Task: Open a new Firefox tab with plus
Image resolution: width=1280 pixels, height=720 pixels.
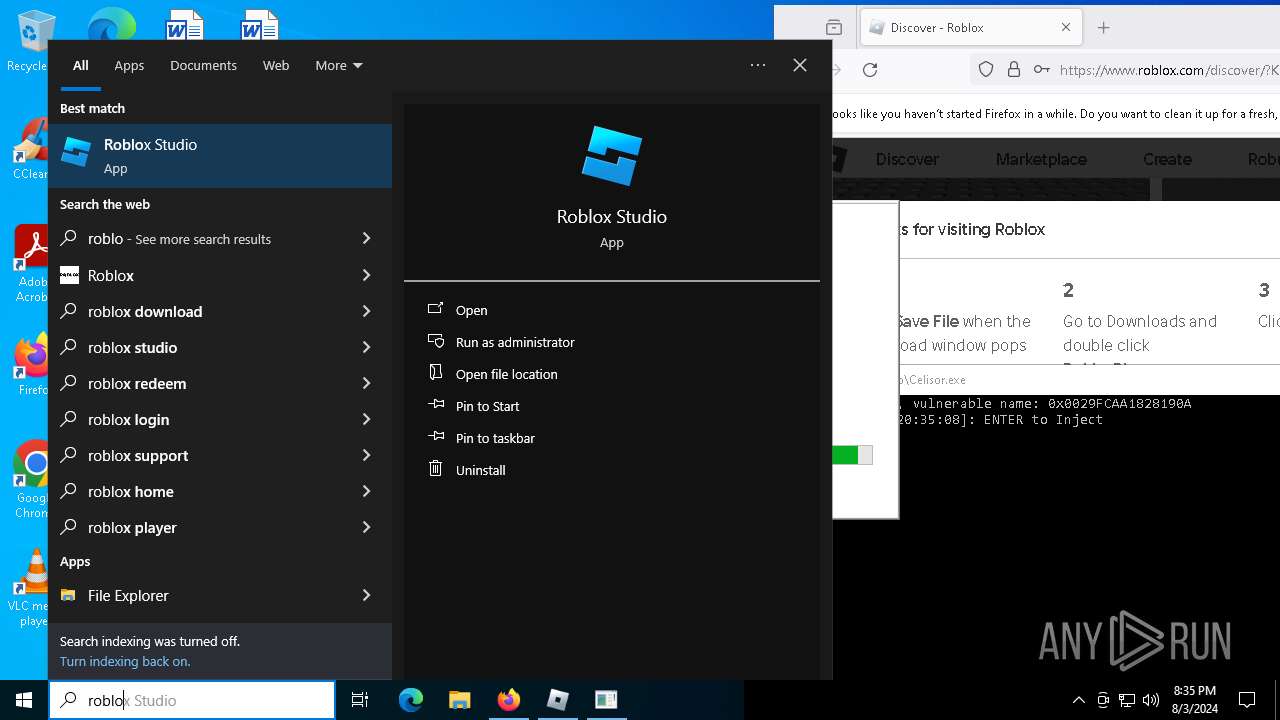Action: (x=1104, y=28)
